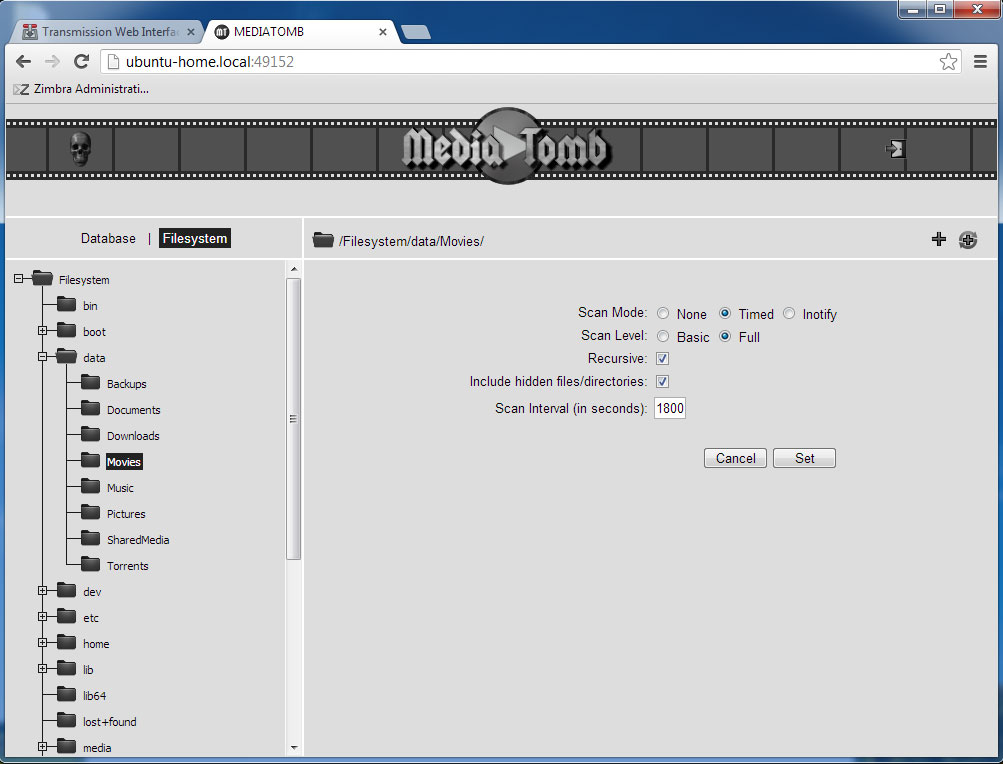Click the Torrents folder icon

point(90,564)
